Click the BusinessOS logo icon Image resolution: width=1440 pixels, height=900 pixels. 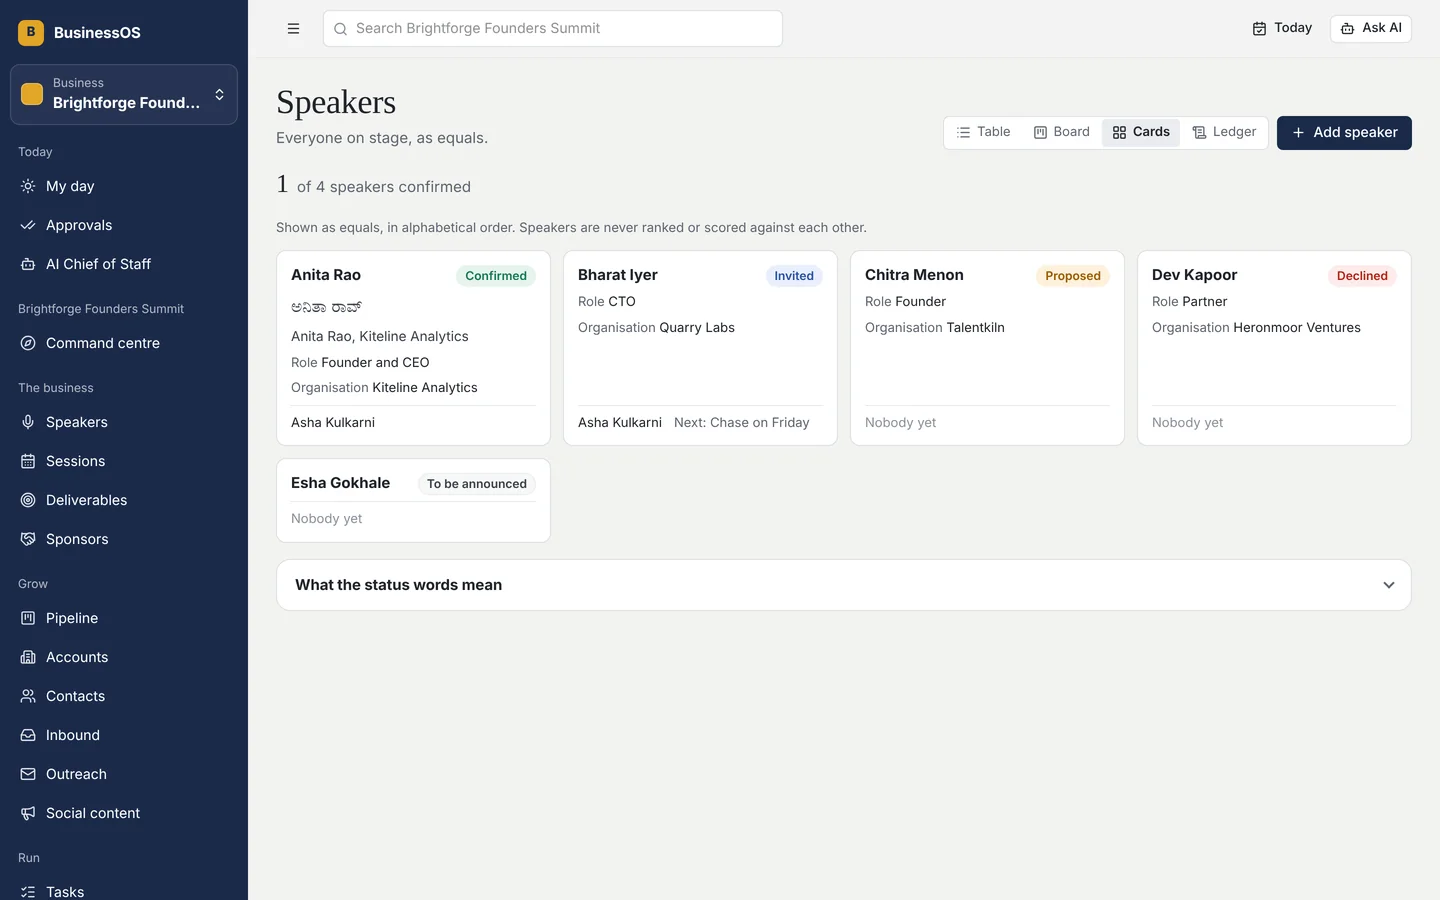point(31,32)
